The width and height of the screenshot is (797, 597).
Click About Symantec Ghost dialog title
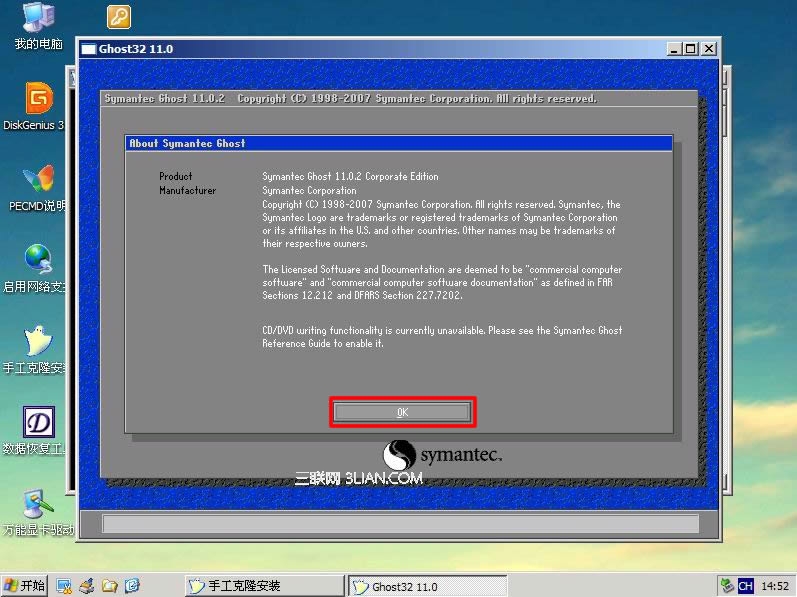(x=187, y=143)
